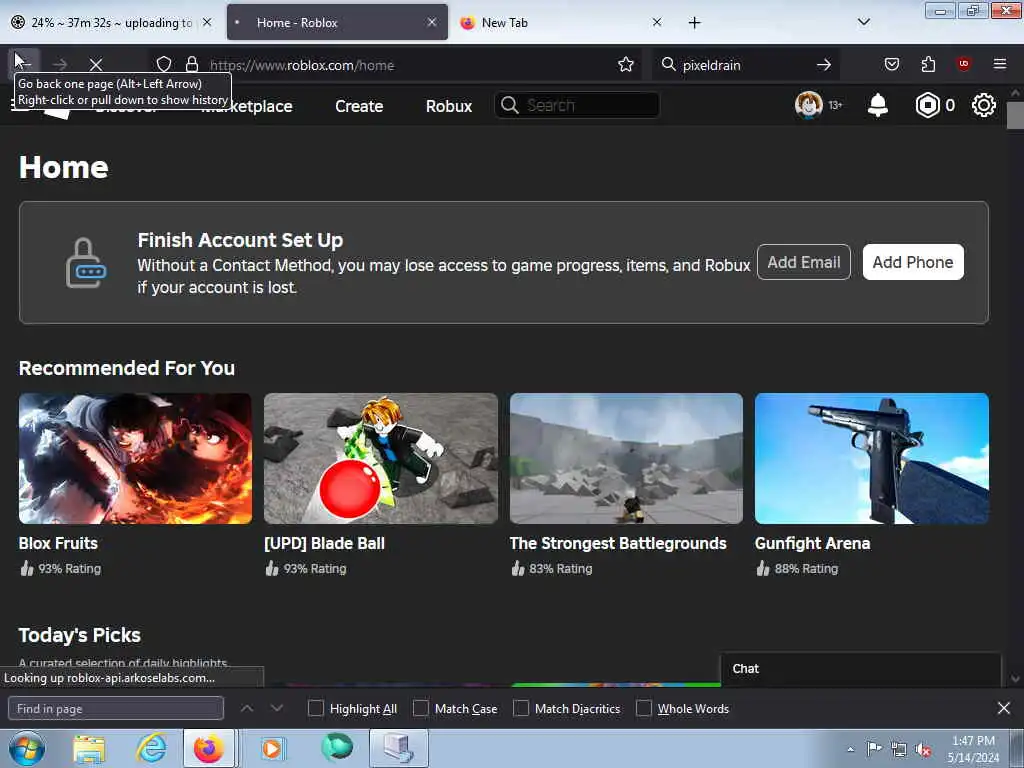Click the search arrow next to pixeldrain
The height and width of the screenshot is (768, 1024).
[x=824, y=65]
